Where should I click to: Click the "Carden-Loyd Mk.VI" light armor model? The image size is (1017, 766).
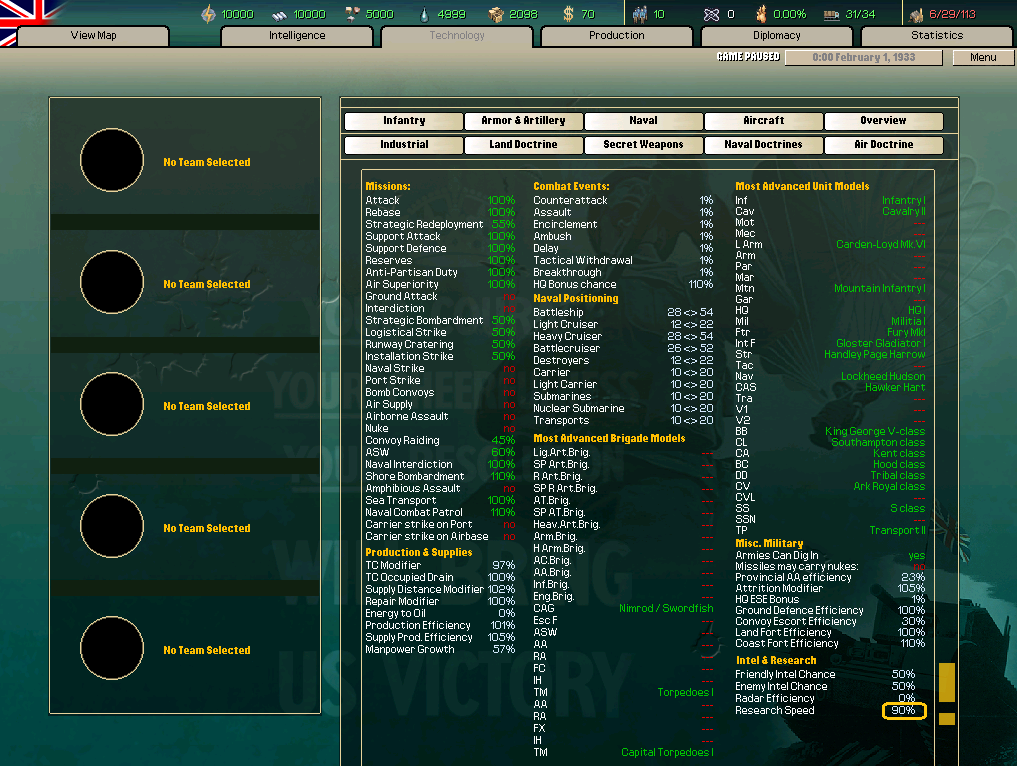[x=881, y=245]
